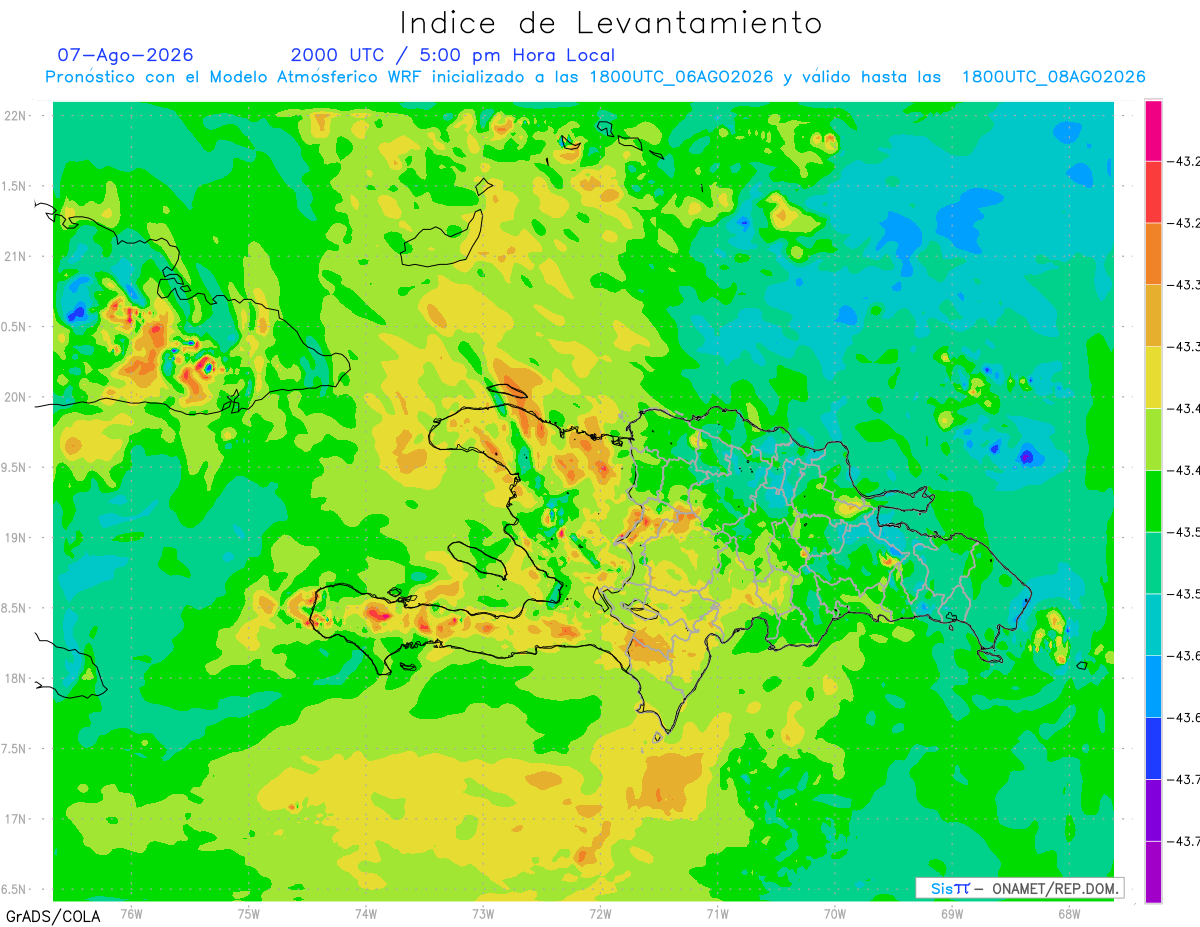
Task: Click the '68W' longitude label
Action: (x=1068, y=912)
